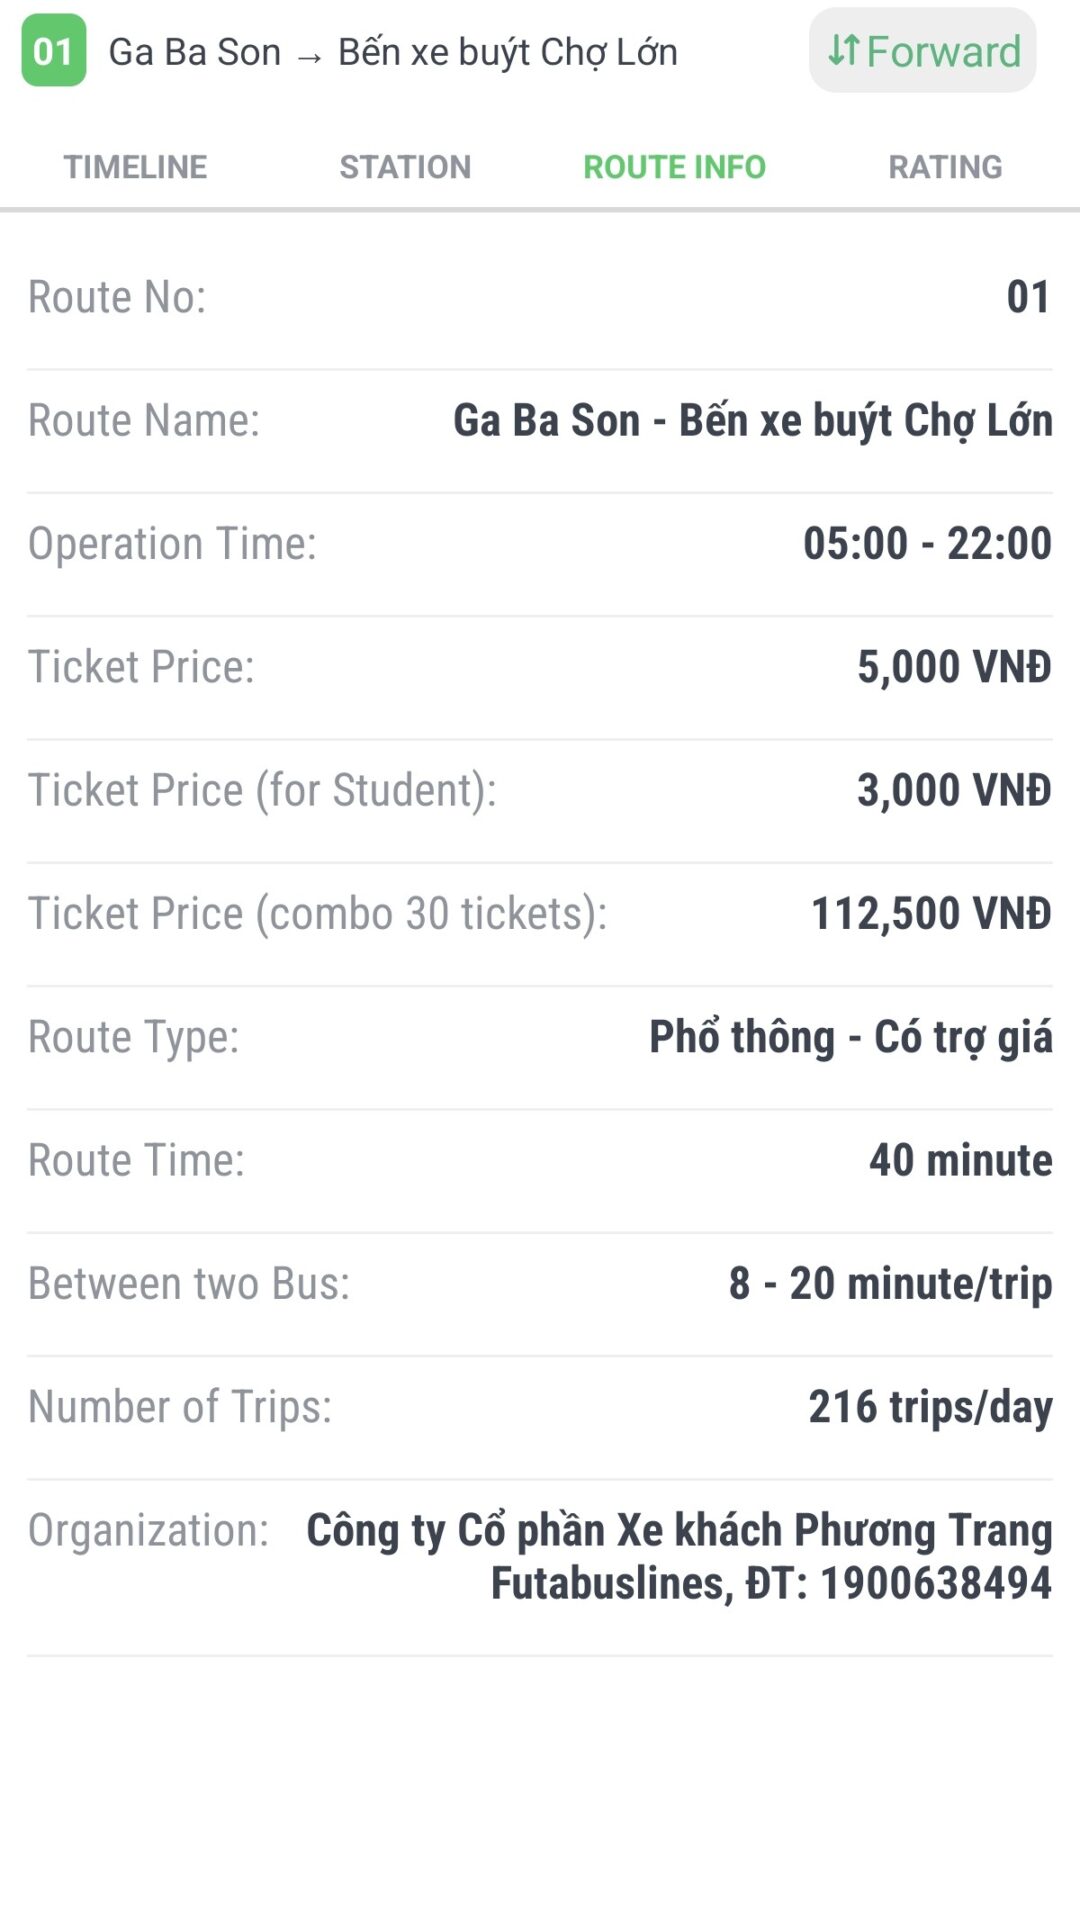This screenshot has width=1080, height=1920.
Task: Select the student ticket price row
Action: click(540, 790)
